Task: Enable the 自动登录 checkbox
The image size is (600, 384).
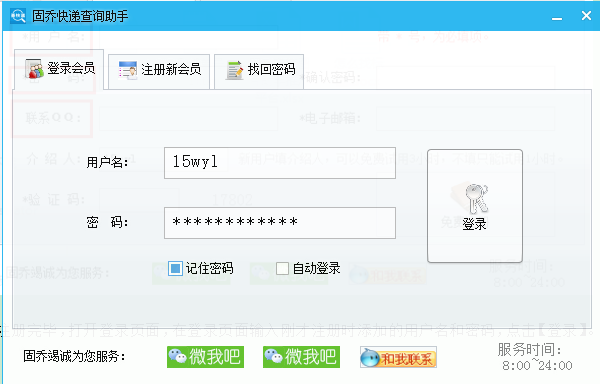Action: click(282, 268)
